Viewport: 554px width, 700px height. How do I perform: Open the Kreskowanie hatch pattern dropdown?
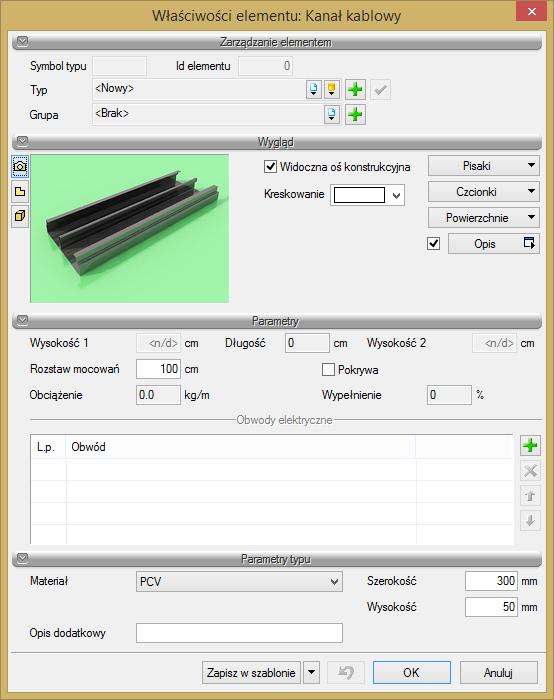pyautogui.click(x=367, y=195)
